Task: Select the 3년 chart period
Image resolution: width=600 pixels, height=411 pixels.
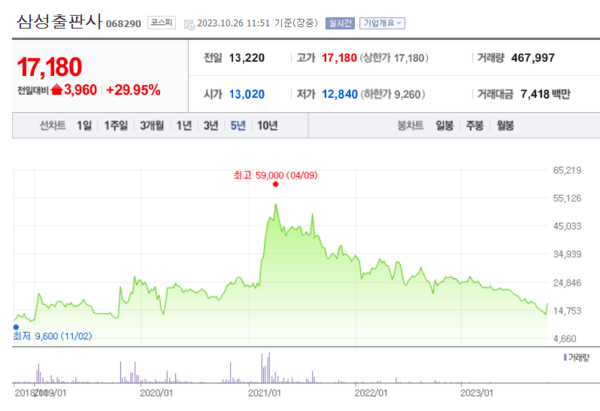Action: click(x=210, y=126)
